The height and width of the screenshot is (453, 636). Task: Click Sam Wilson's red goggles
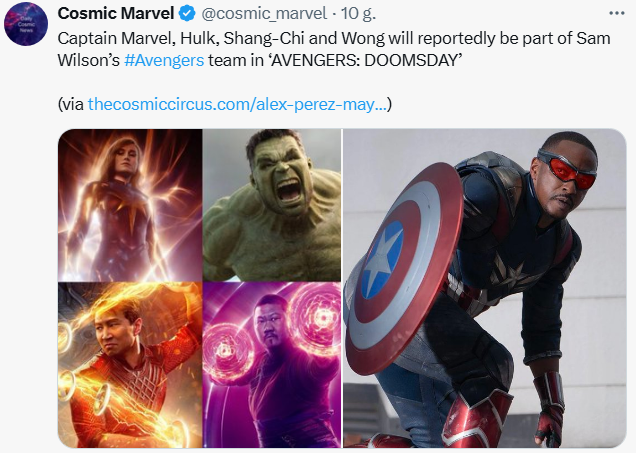coord(568,168)
